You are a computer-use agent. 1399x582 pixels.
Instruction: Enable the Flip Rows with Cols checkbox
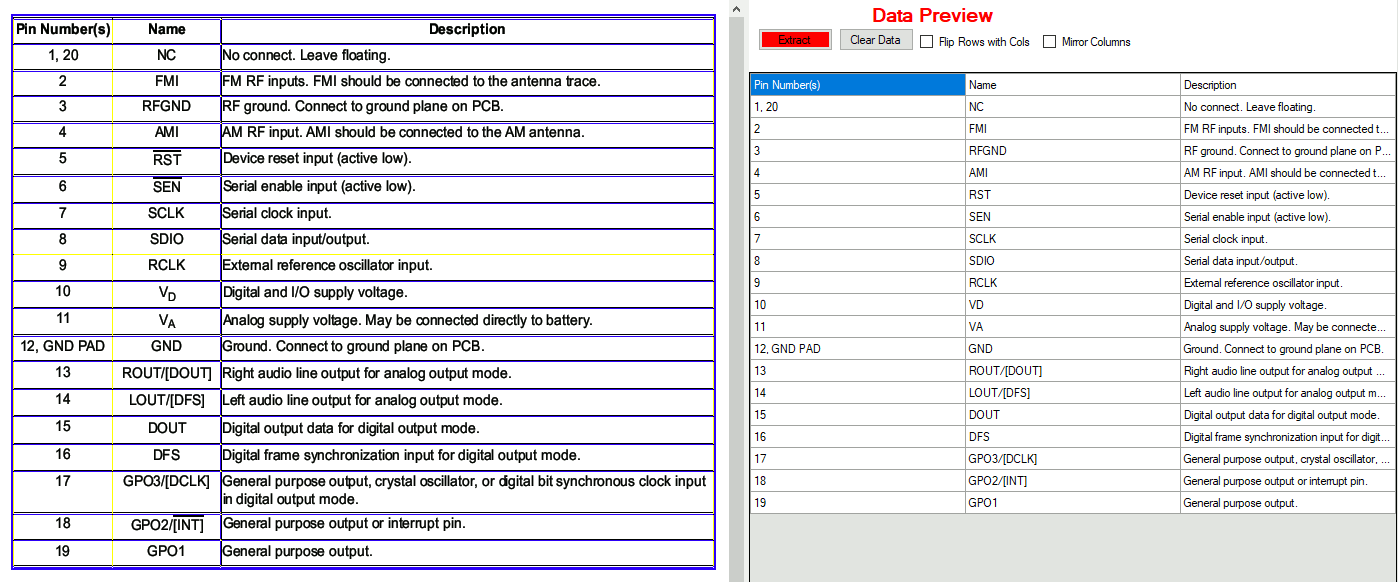927,42
